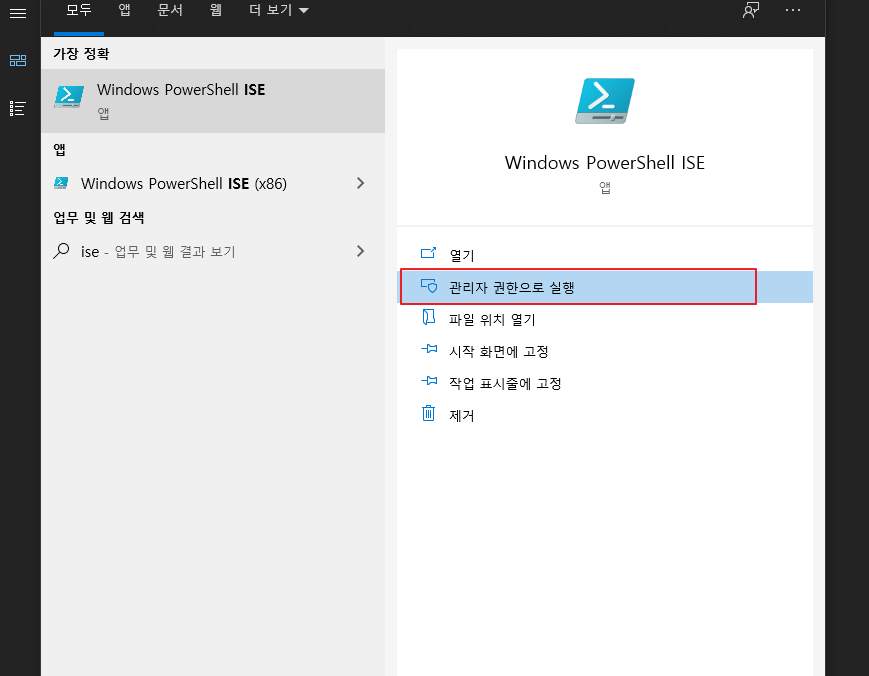The height and width of the screenshot is (676, 869).
Task: Select the tile view icon in left sidebar
Action: pos(18,60)
